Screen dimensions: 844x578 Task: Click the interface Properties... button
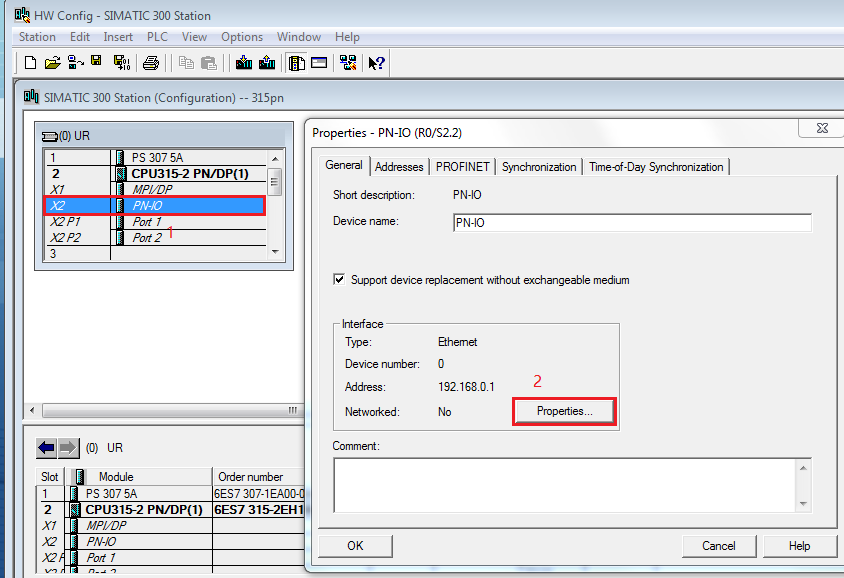coord(564,411)
